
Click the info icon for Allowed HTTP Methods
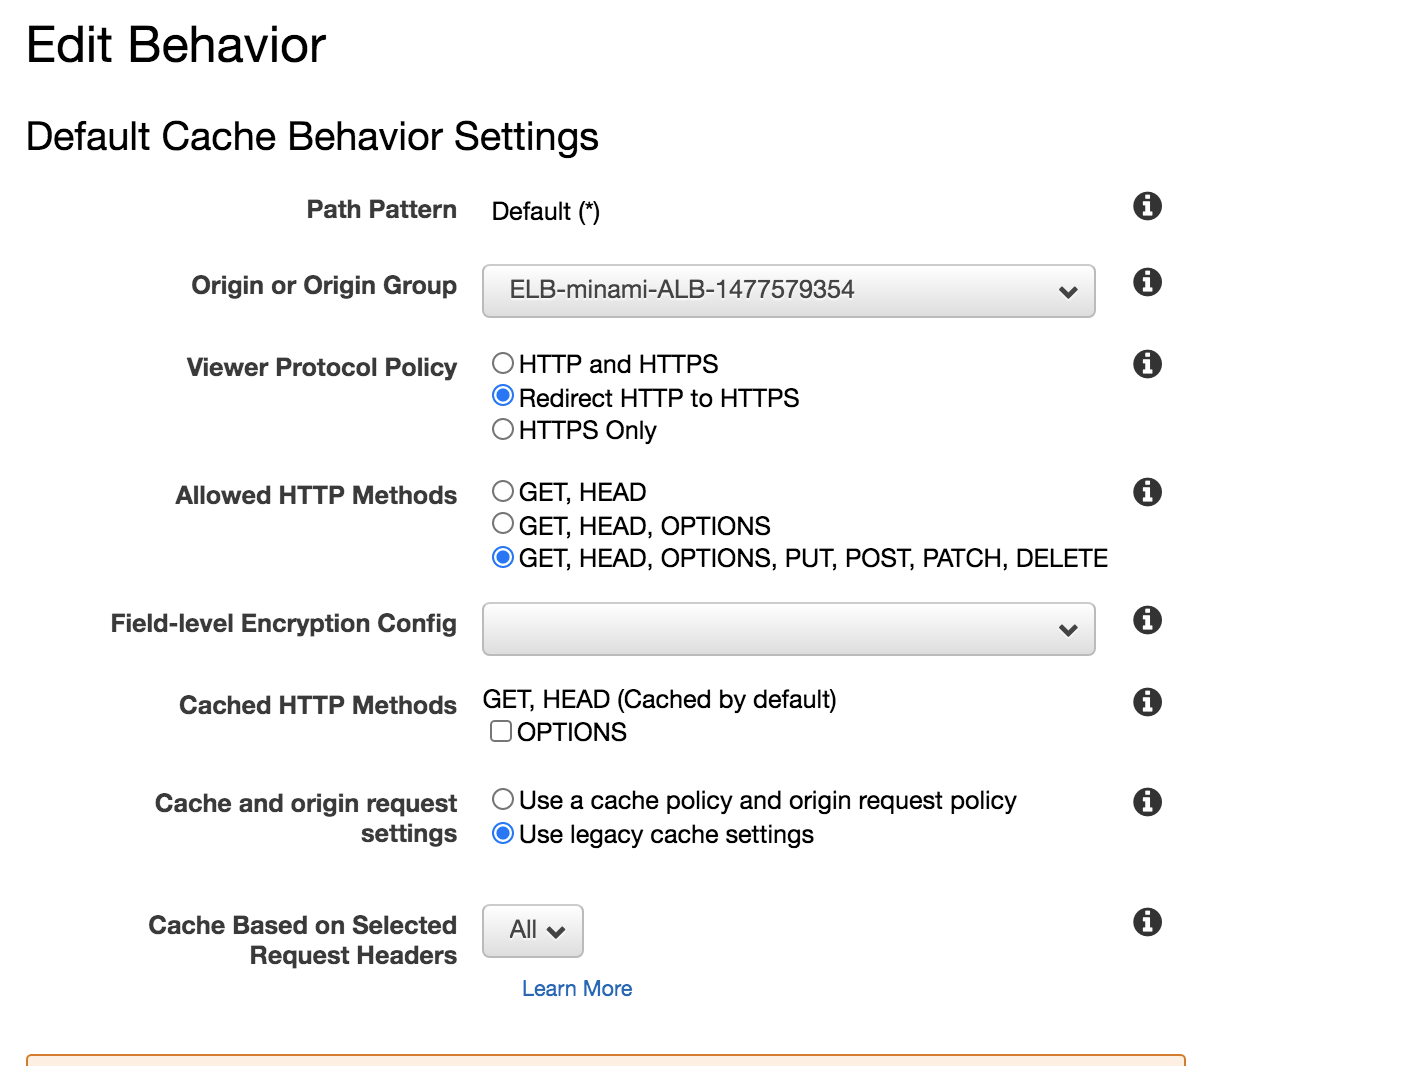pyautogui.click(x=1147, y=492)
